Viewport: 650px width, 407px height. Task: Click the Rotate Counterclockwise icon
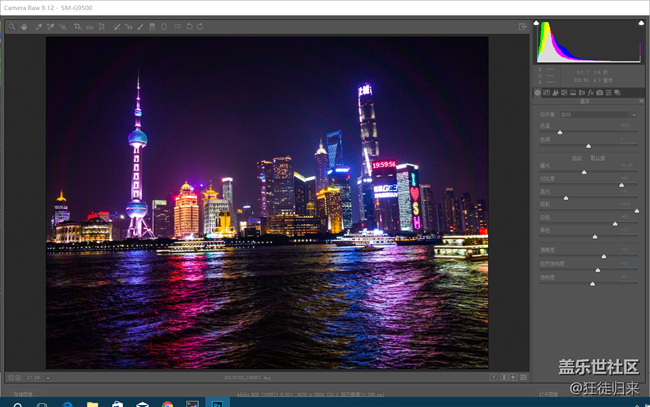click(x=189, y=27)
